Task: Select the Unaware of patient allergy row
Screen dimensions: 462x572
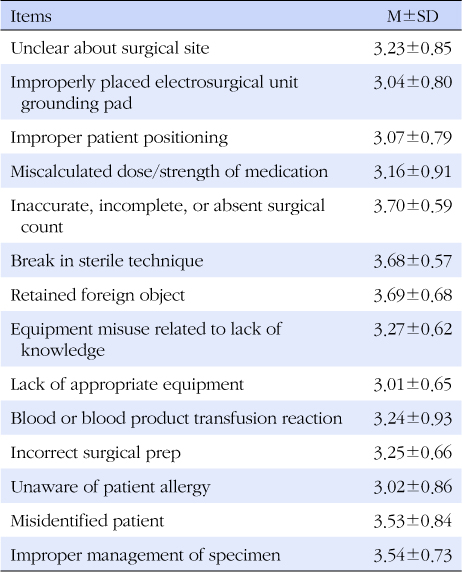Action: click(231, 486)
